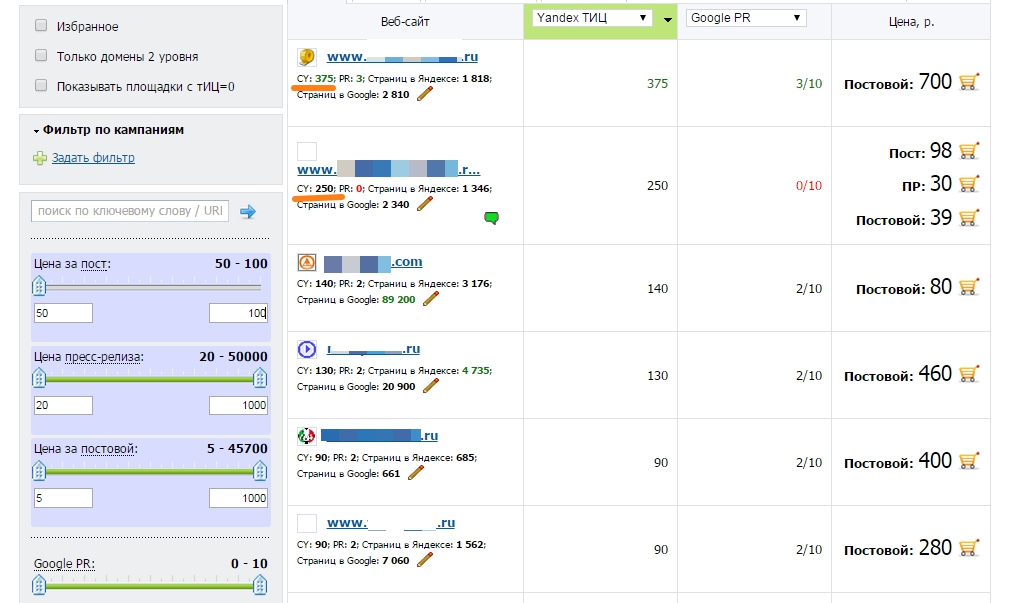Click the red 0/10 Google PR value
Screen dimensions: 1013x603
(809, 186)
